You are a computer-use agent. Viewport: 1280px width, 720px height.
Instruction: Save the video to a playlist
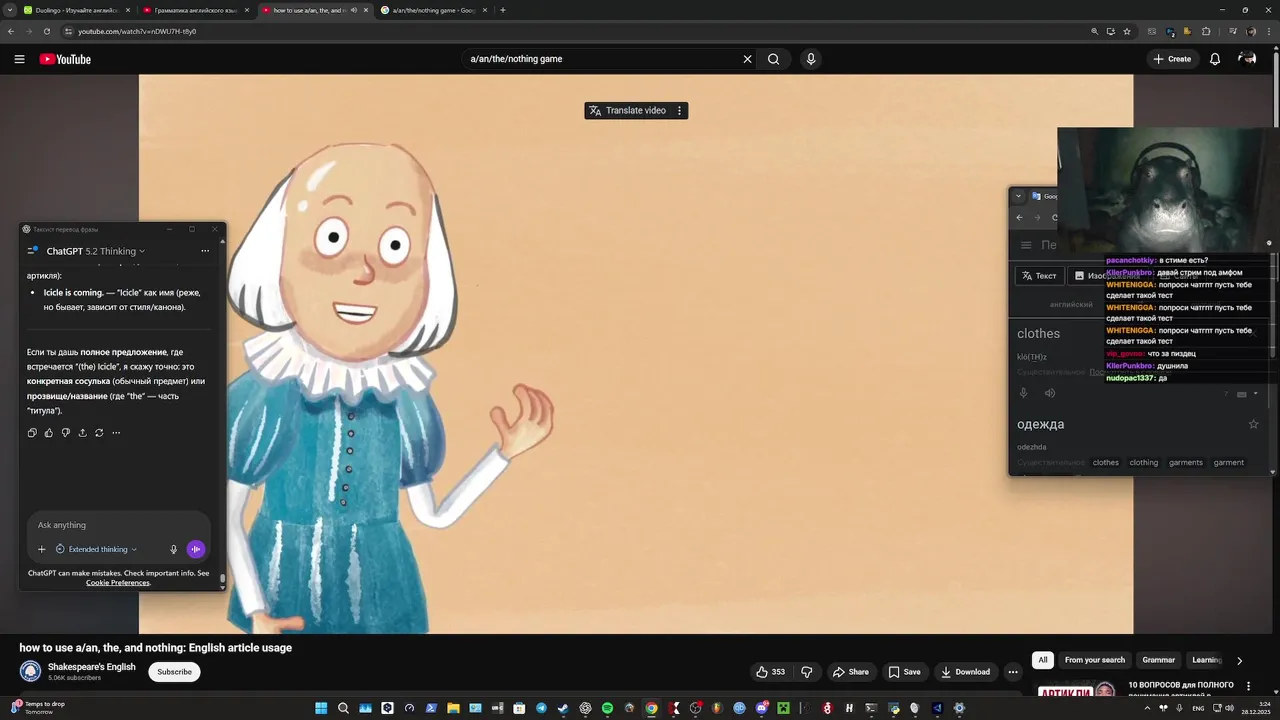904,672
